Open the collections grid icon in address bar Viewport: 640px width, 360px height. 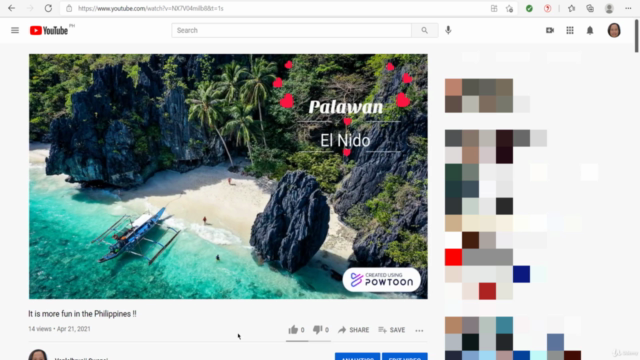pyautogui.click(x=494, y=8)
